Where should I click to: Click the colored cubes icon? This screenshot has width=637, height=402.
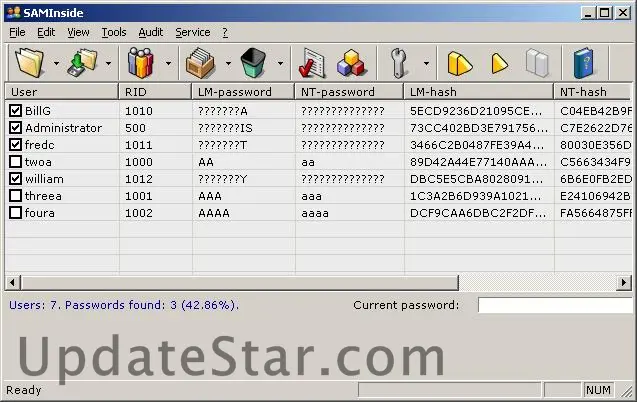click(x=351, y=63)
